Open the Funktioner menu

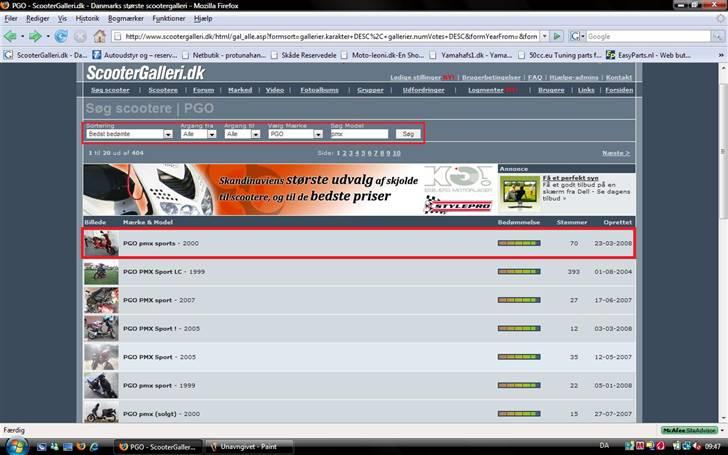169,19
